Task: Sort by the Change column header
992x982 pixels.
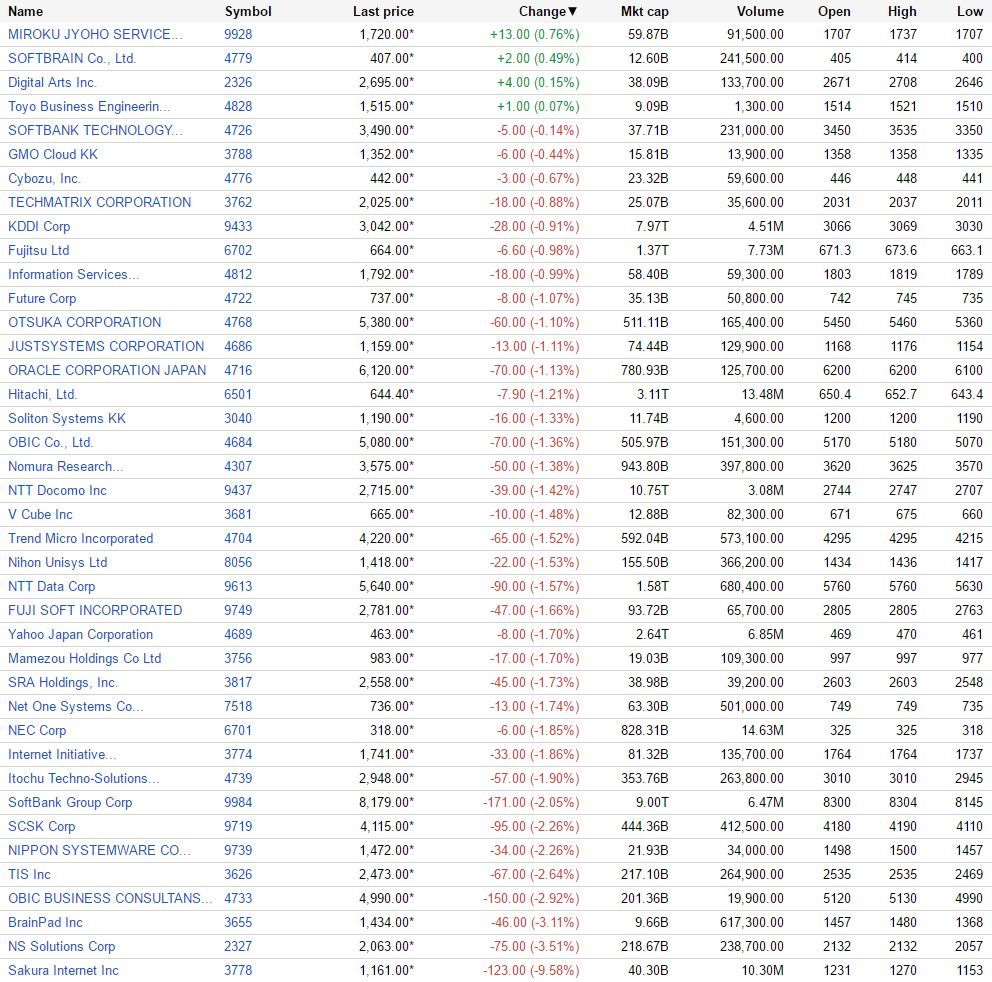Action: pyautogui.click(x=548, y=11)
